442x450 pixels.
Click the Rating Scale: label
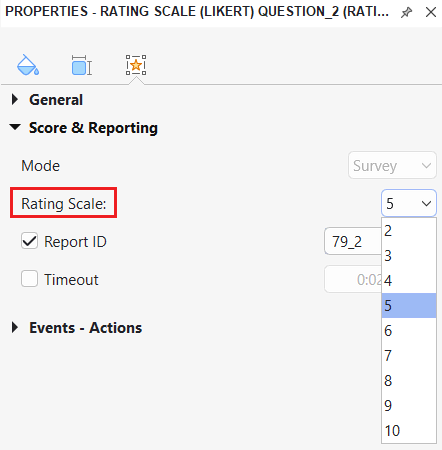[x=64, y=203]
